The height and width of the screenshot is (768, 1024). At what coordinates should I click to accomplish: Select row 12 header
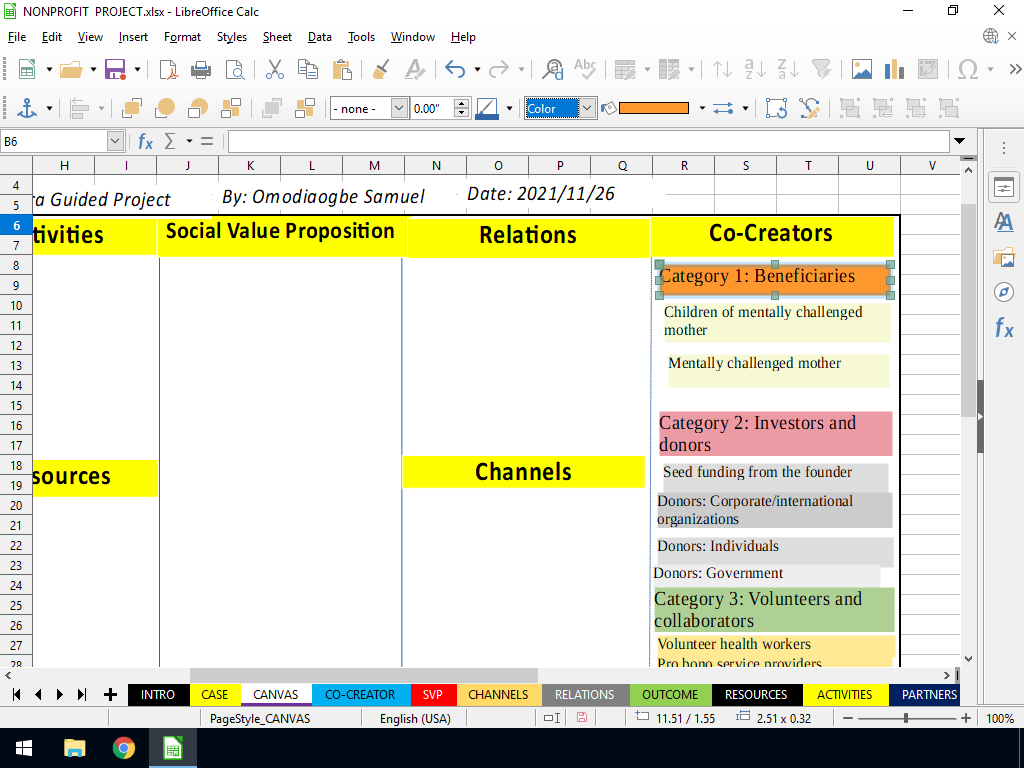click(16, 345)
